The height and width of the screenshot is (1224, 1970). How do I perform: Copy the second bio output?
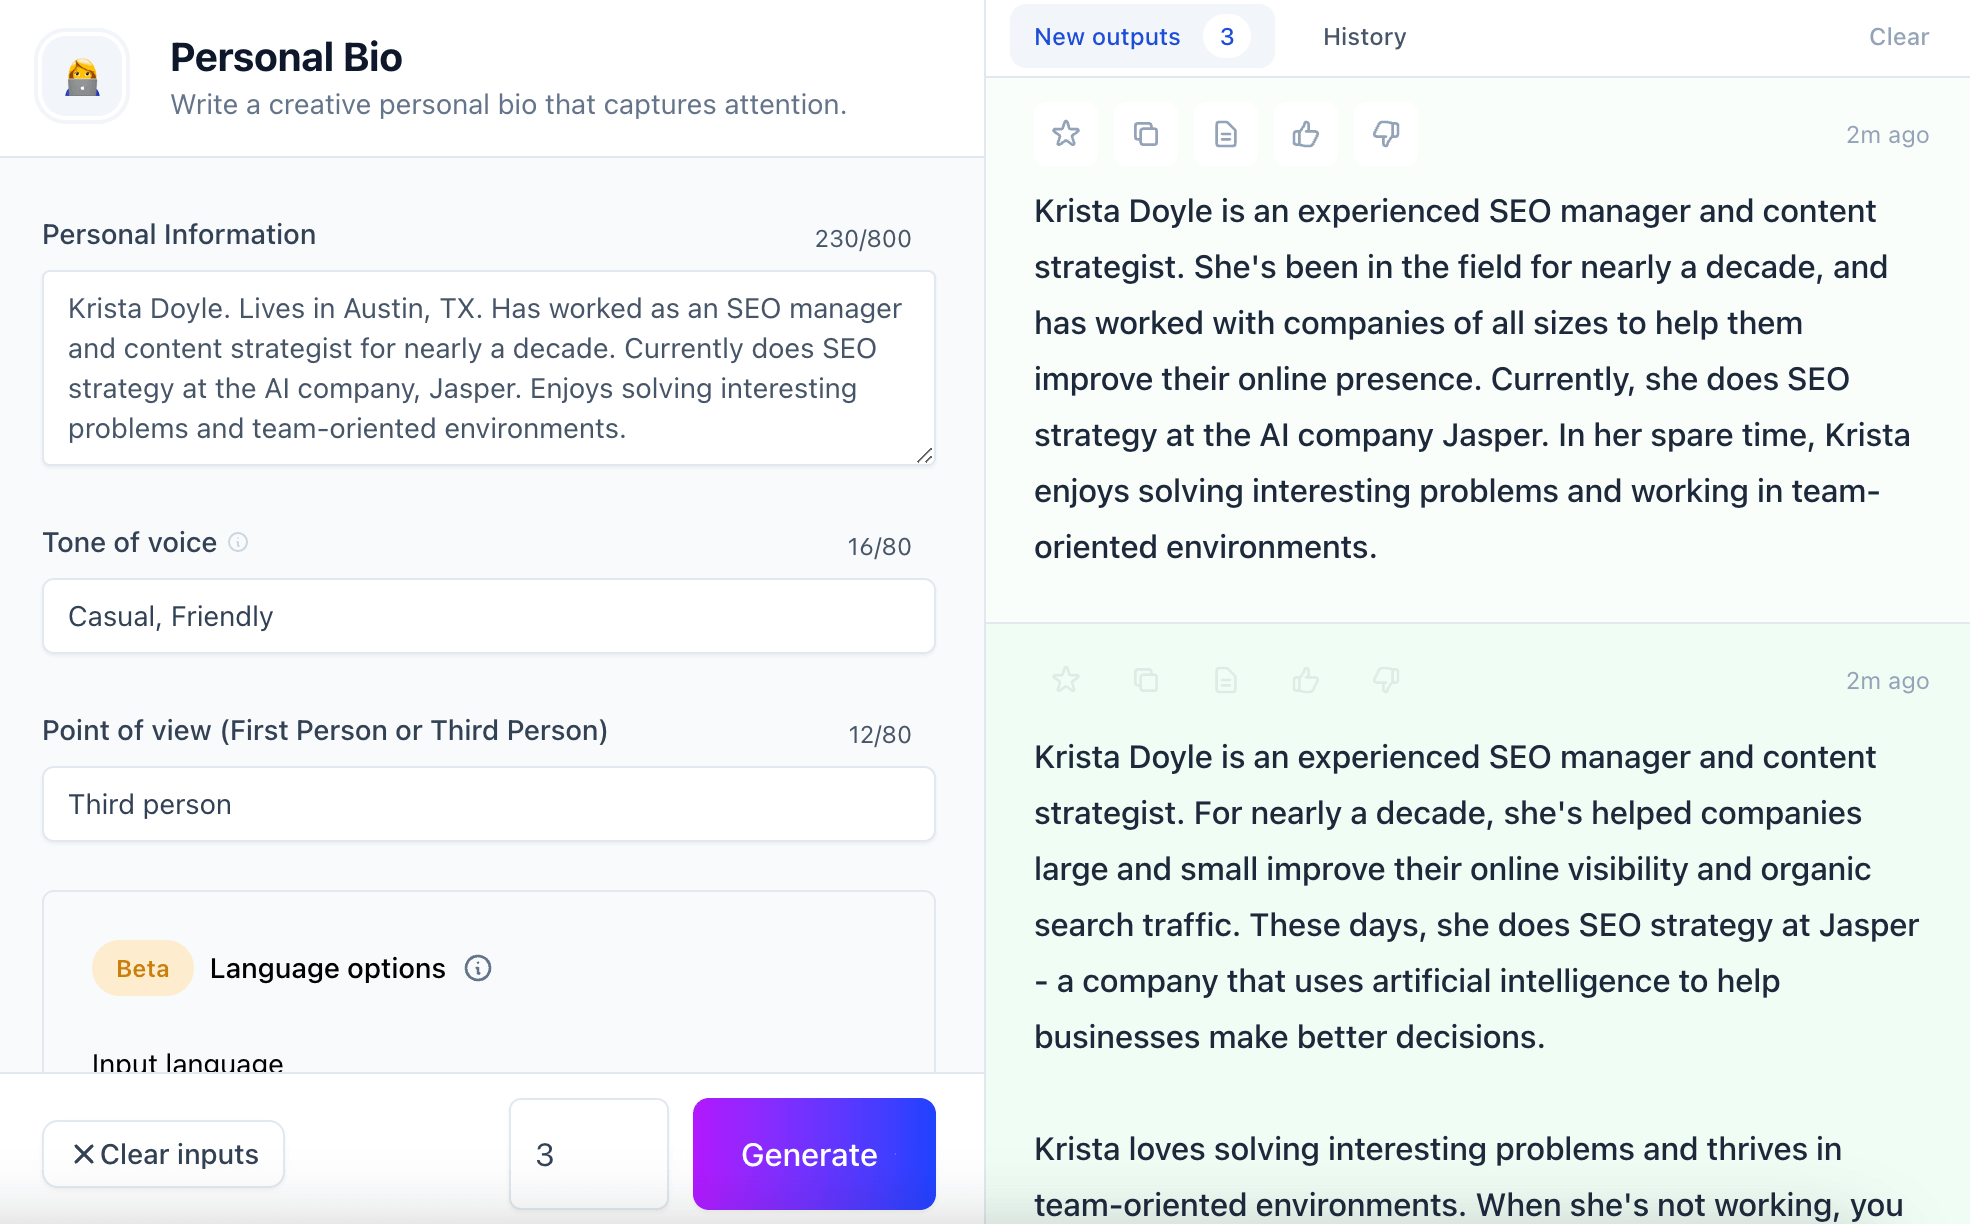point(1146,680)
